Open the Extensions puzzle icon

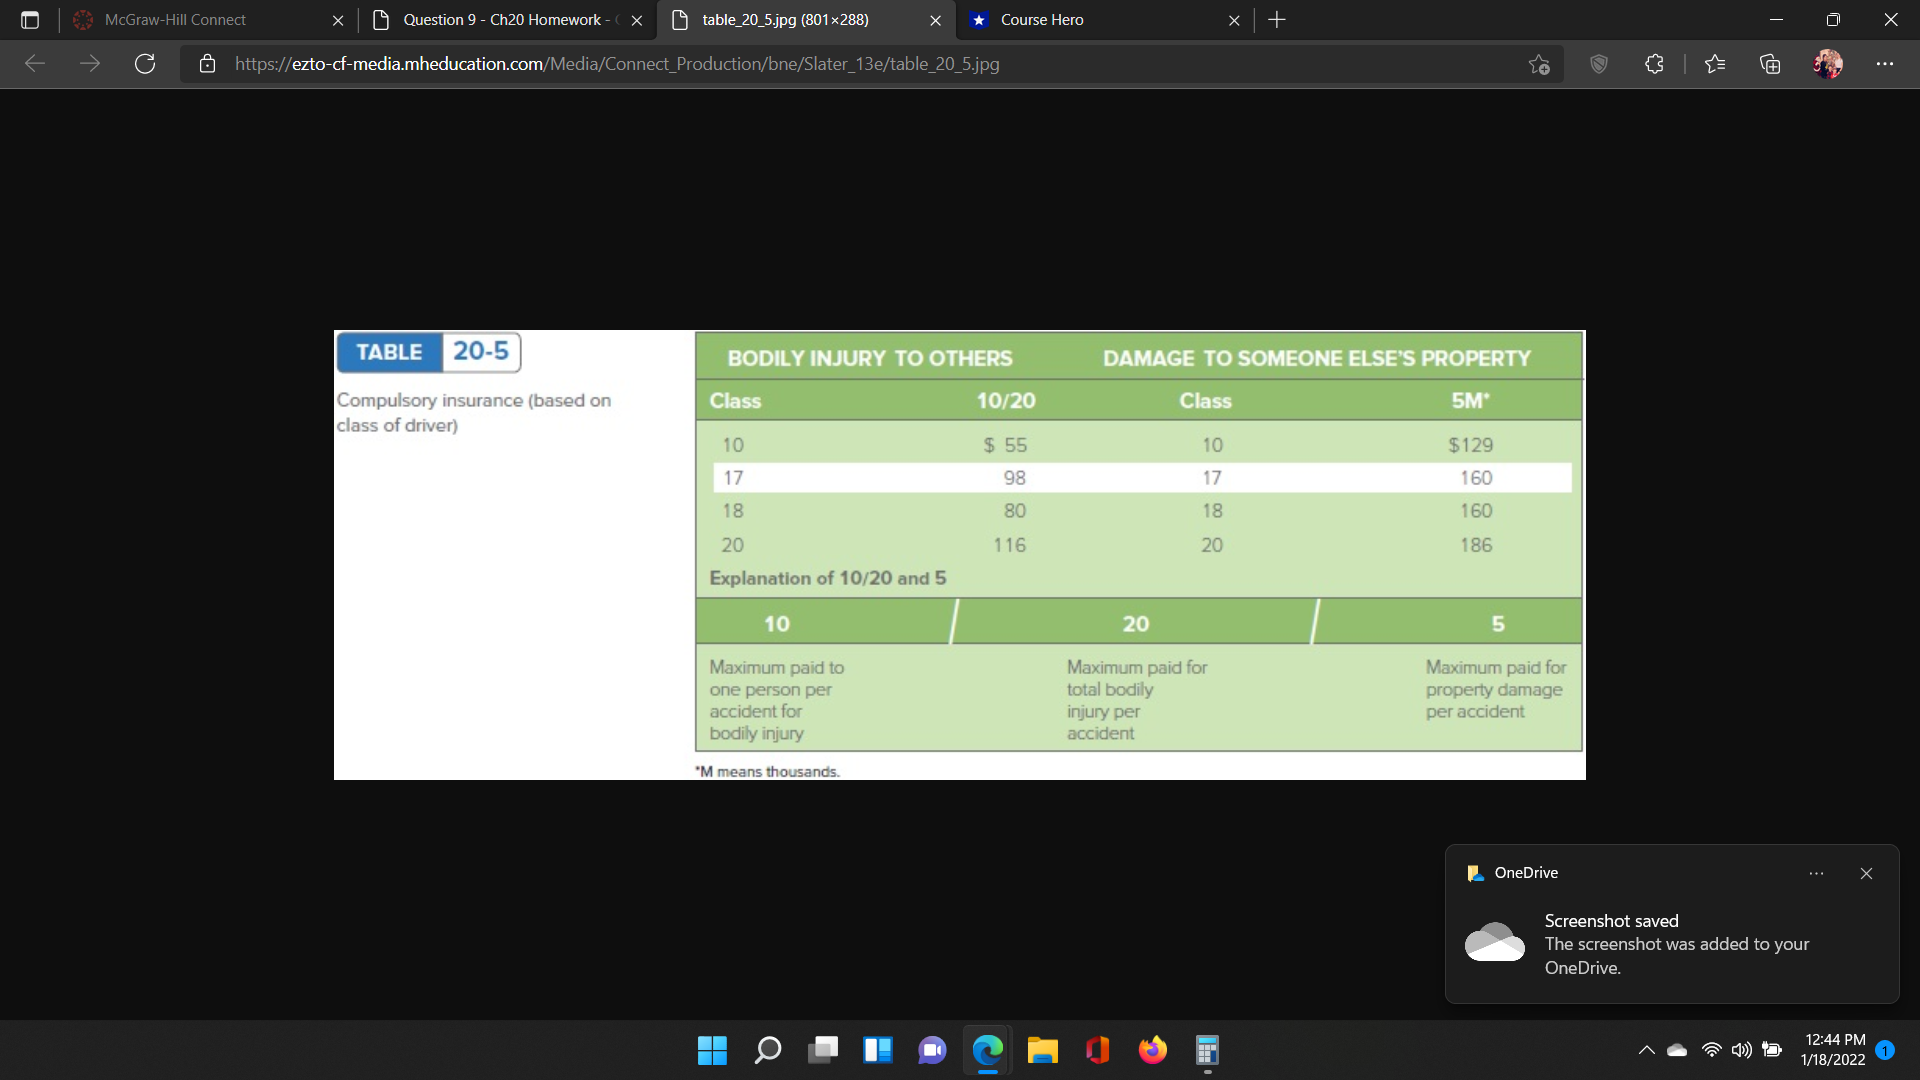coord(1654,64)
